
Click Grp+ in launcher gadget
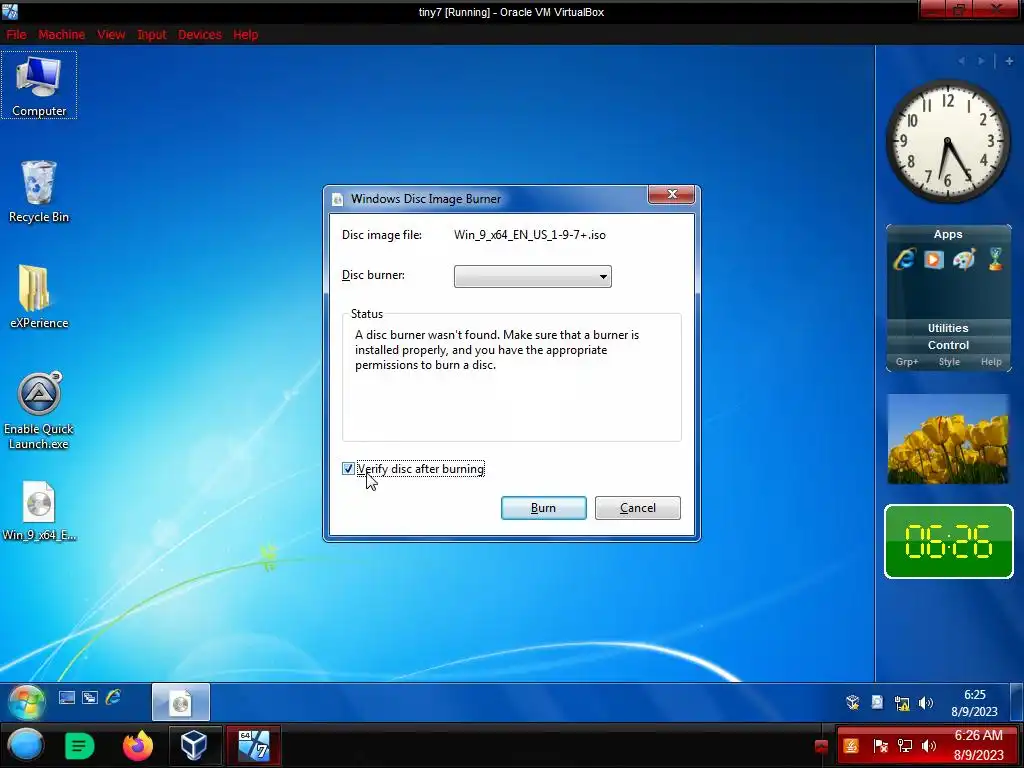(907, 362)
